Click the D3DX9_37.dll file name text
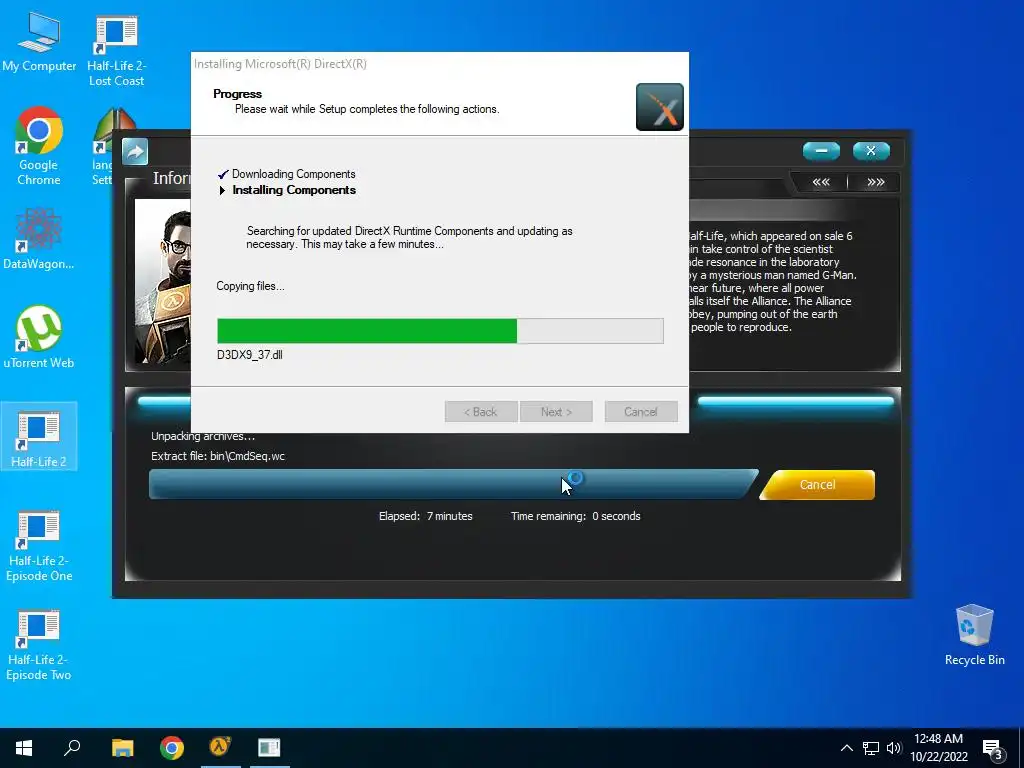Screen dimensions: 1024x768 pos(249,355)
